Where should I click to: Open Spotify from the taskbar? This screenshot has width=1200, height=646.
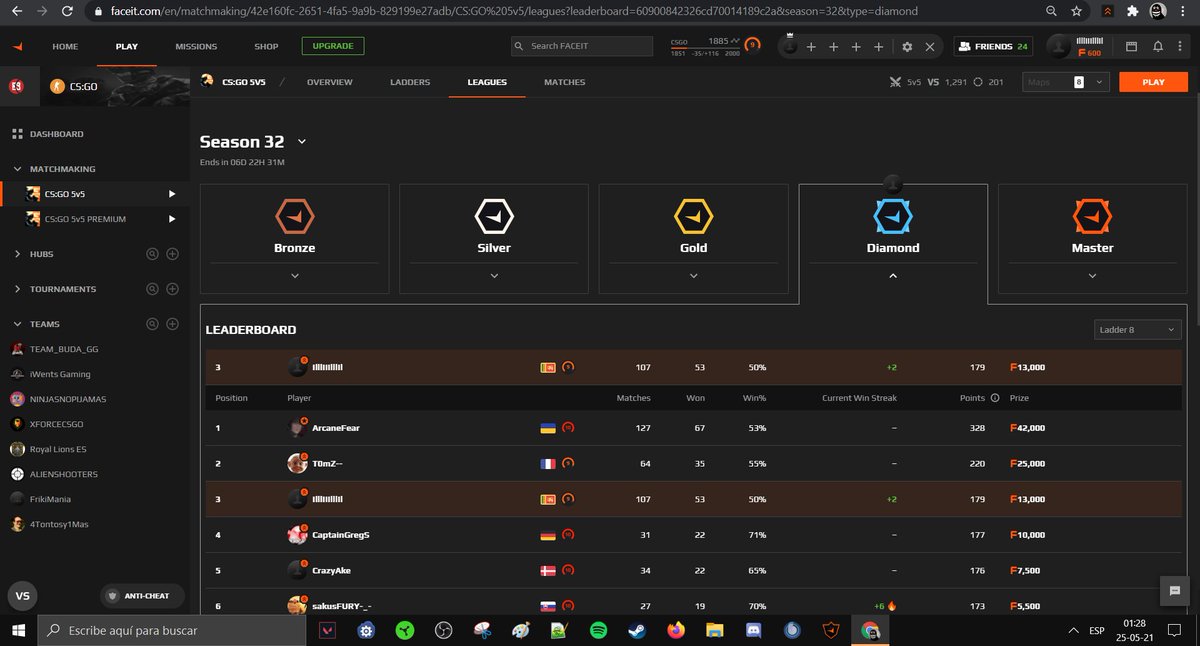(598, 631)
